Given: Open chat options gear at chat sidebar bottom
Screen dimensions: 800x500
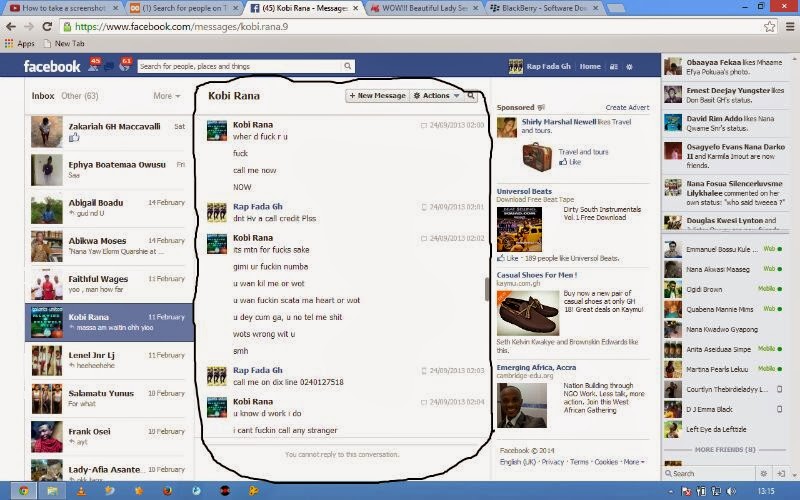Looking at the screenshot, I should 764,473.
